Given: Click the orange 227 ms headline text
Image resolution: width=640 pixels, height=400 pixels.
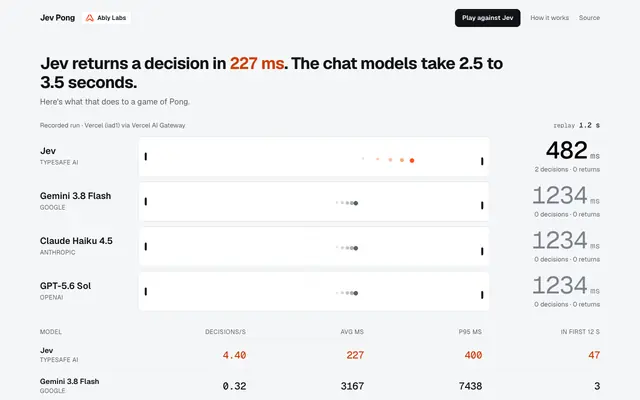Looking at the screenshot, I should point(257,63).
